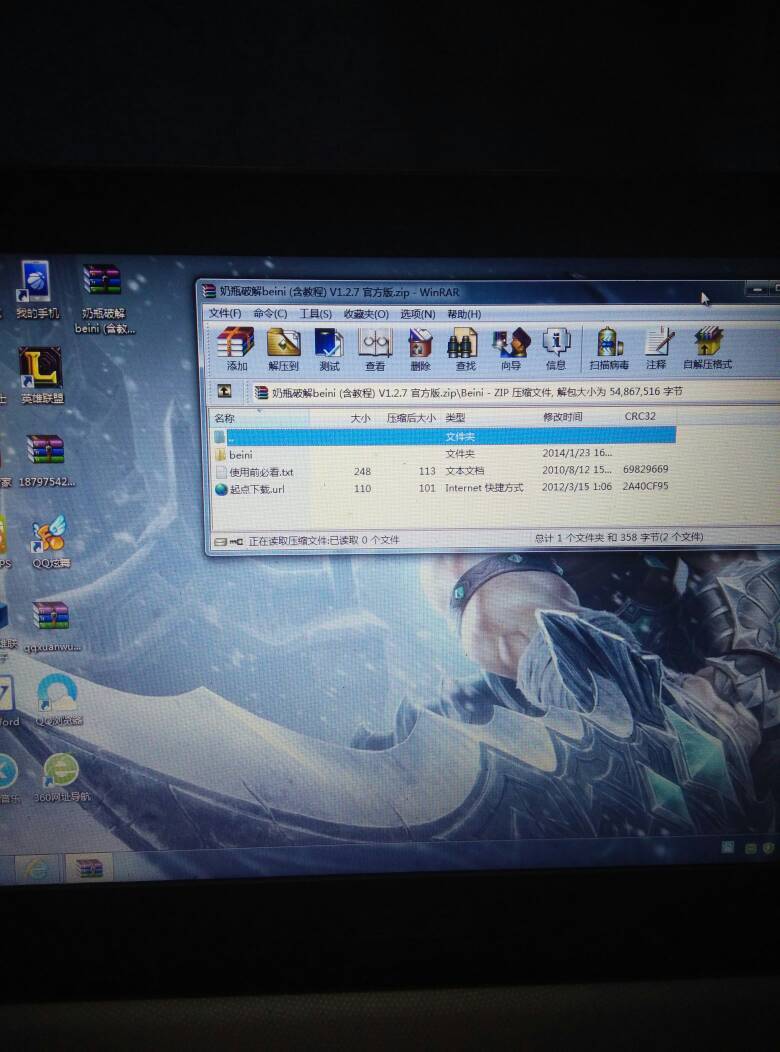Click the 自解压格式 (SFX) toolbar icon
Screen dimensions: 780x1052
tap(707, 345)
